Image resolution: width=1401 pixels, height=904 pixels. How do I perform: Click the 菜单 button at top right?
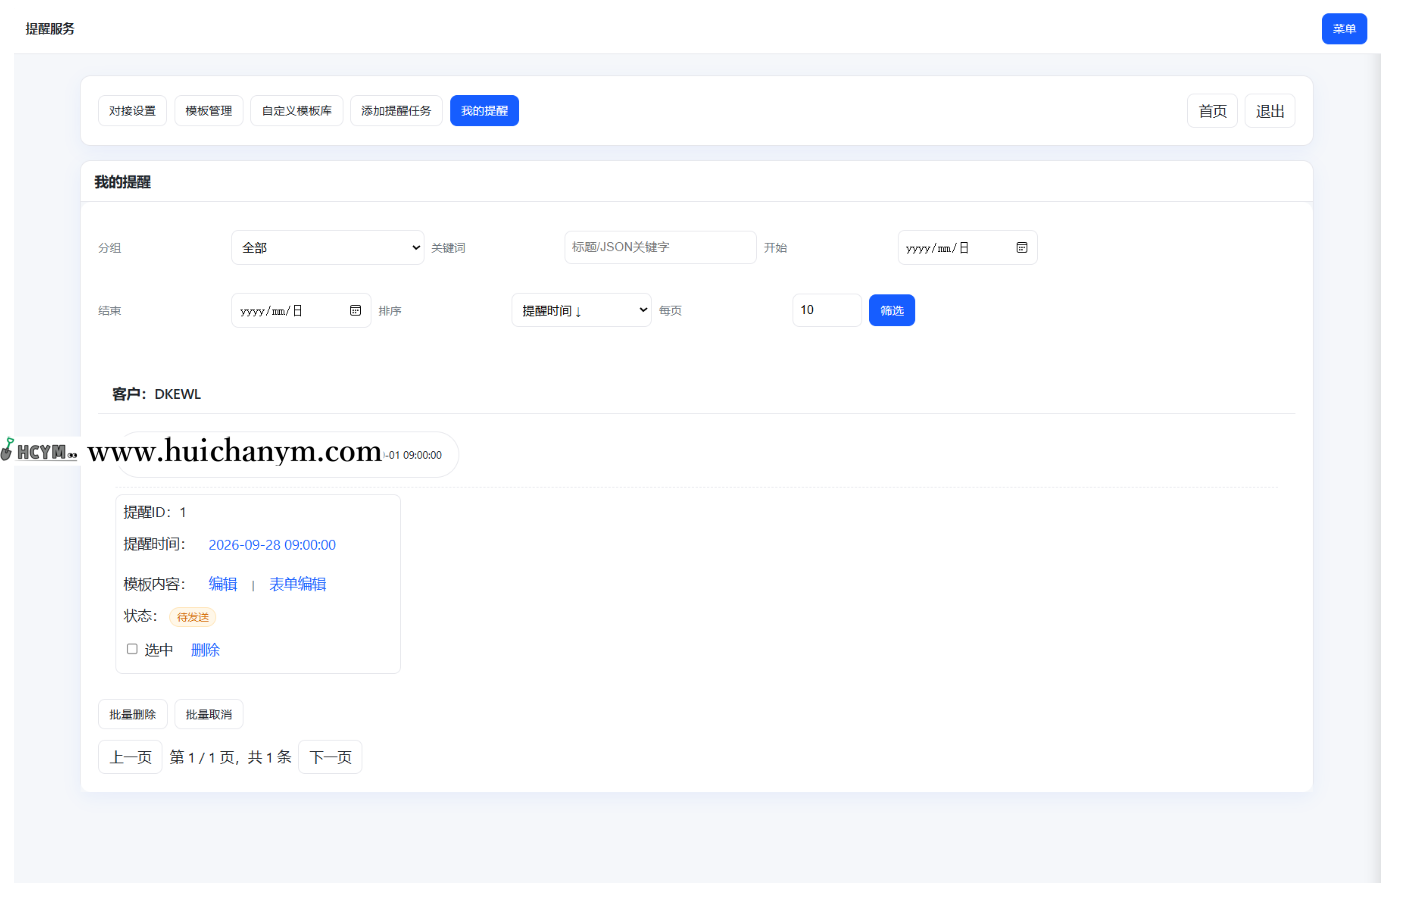tap(1343, 29)
